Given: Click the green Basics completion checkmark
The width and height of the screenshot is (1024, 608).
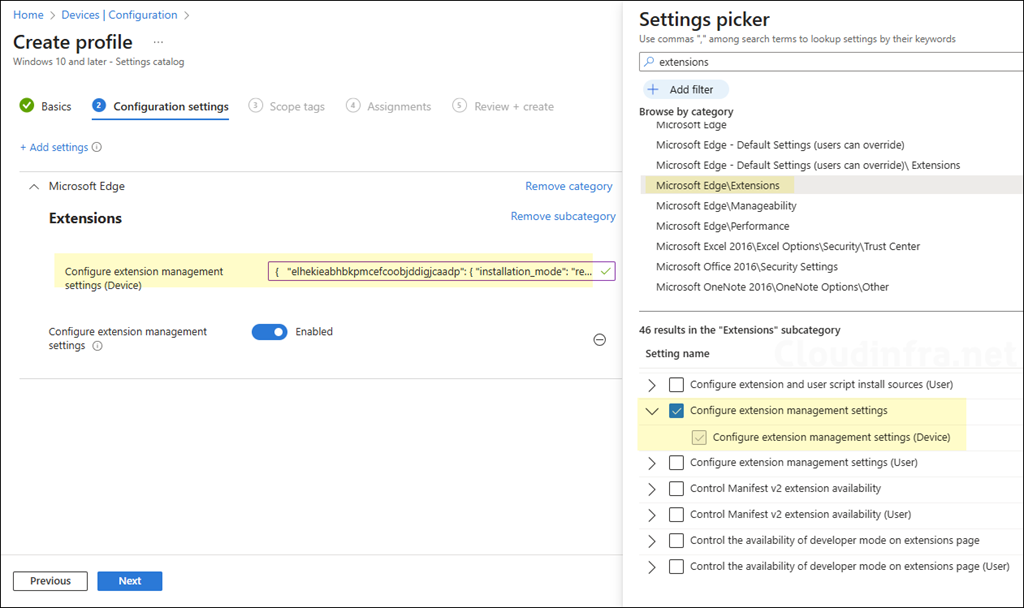Looking at the screenshot, I should point(25,106).
